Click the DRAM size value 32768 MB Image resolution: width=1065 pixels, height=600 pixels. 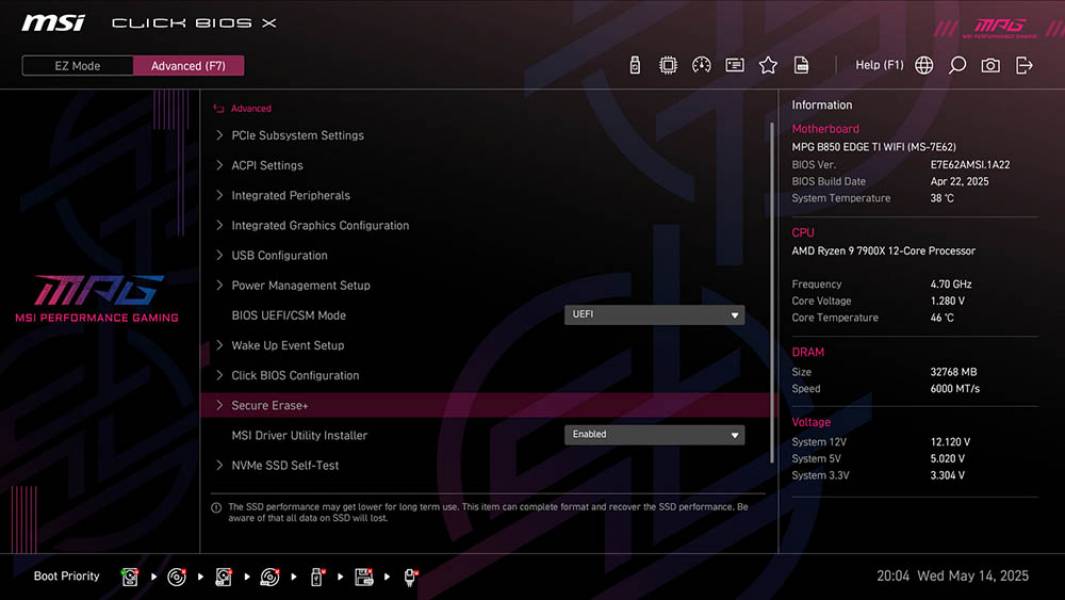coord(954,372)
